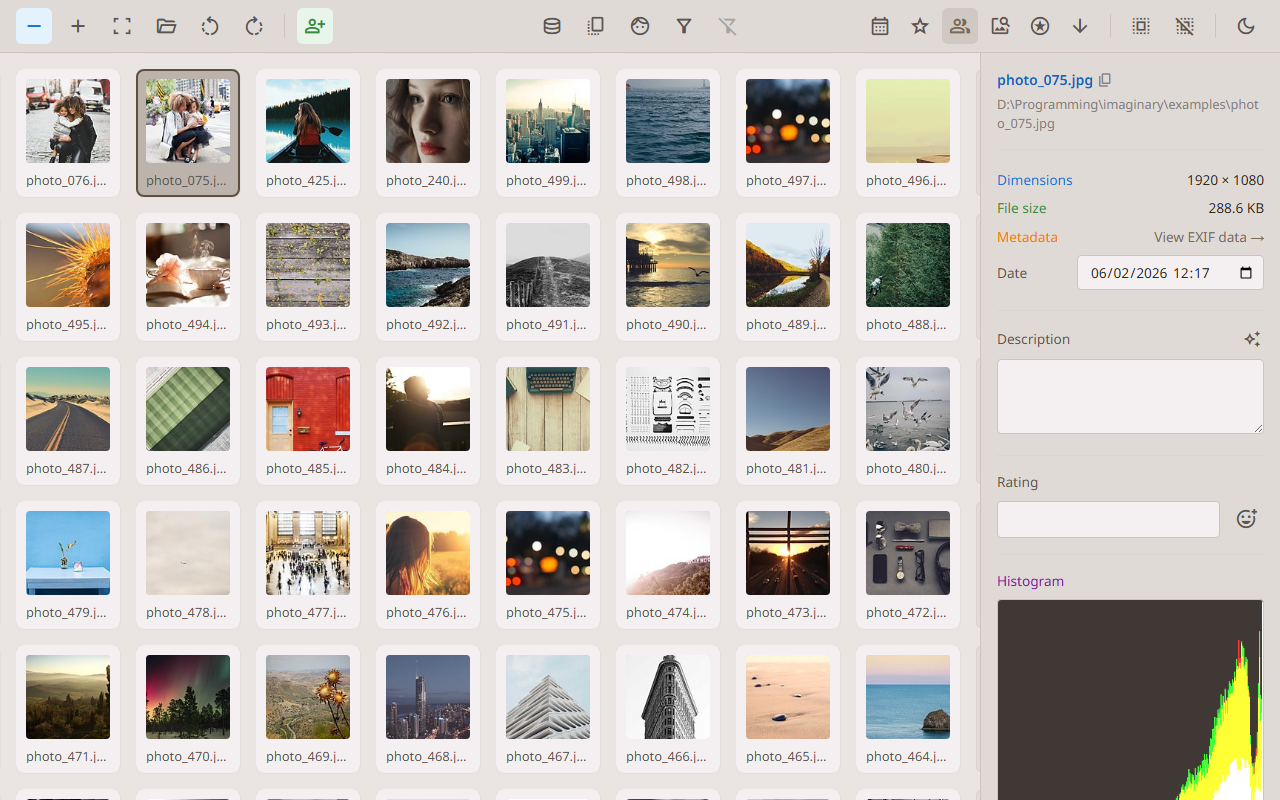Open the calendar view icon

click(880, 26)
